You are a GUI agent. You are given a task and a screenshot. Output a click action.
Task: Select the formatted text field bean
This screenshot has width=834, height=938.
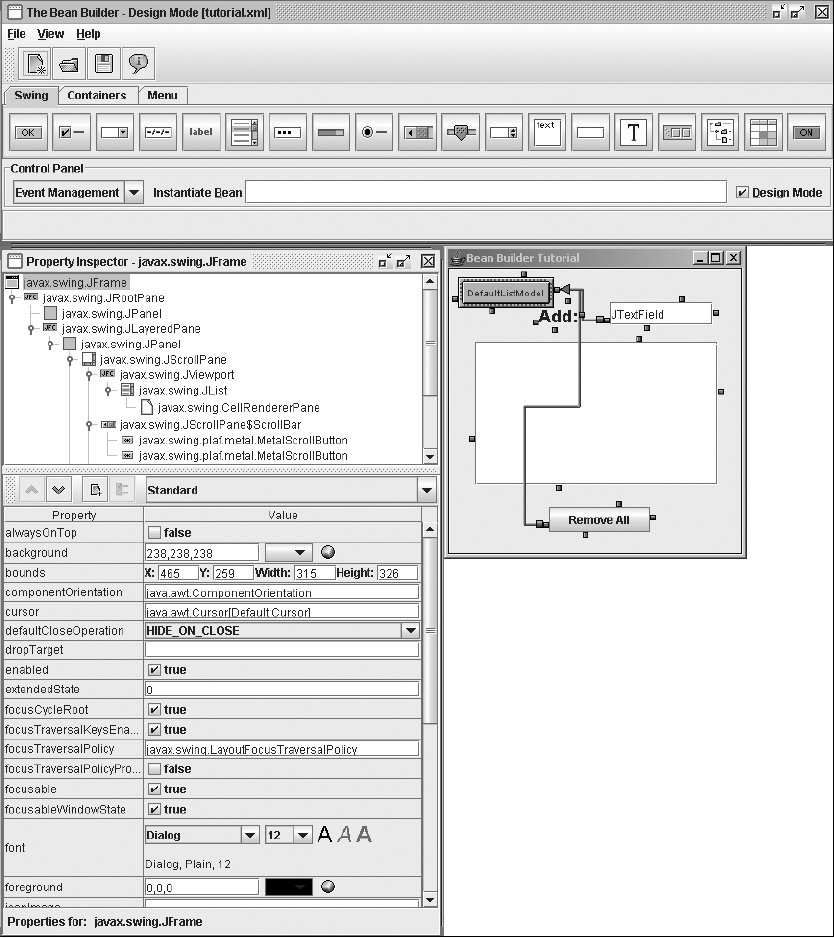tap(159, 132)
